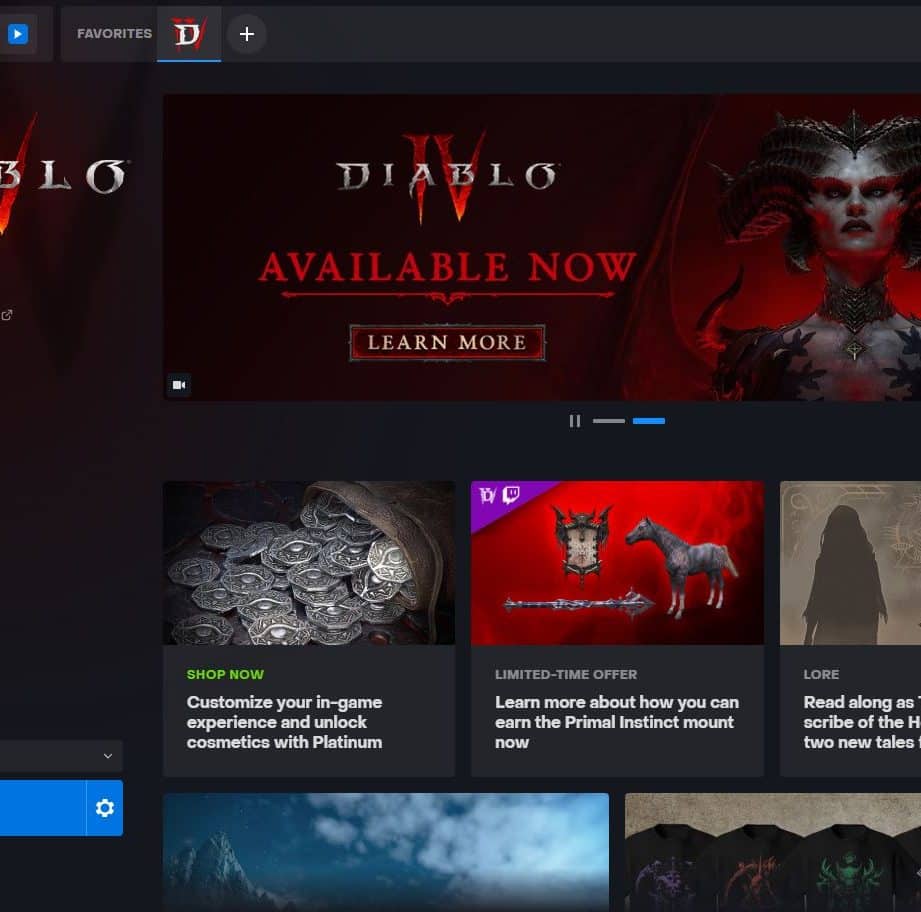The image size is (921, 912).
Task: Open the Lore card with silhouette
Action: coord(850,563)
